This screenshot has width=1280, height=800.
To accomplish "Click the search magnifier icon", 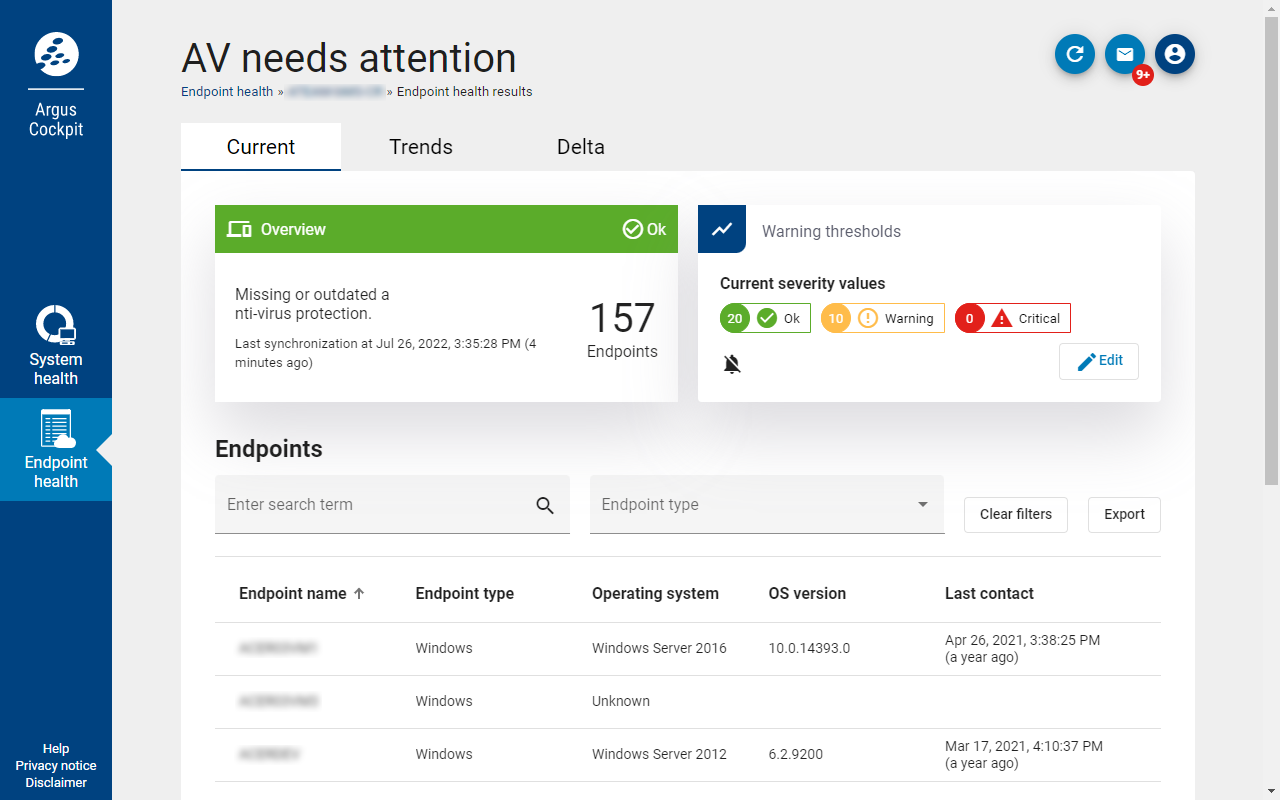I will pyautogui.click(x=545, y=505).
